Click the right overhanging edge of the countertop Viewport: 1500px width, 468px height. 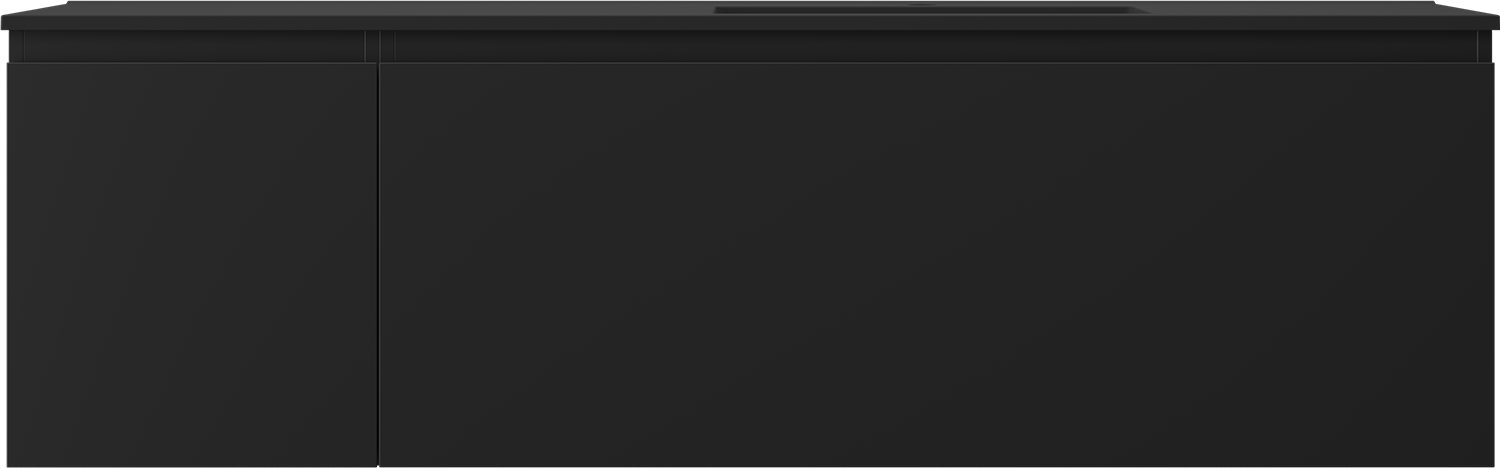(1494, 20)
